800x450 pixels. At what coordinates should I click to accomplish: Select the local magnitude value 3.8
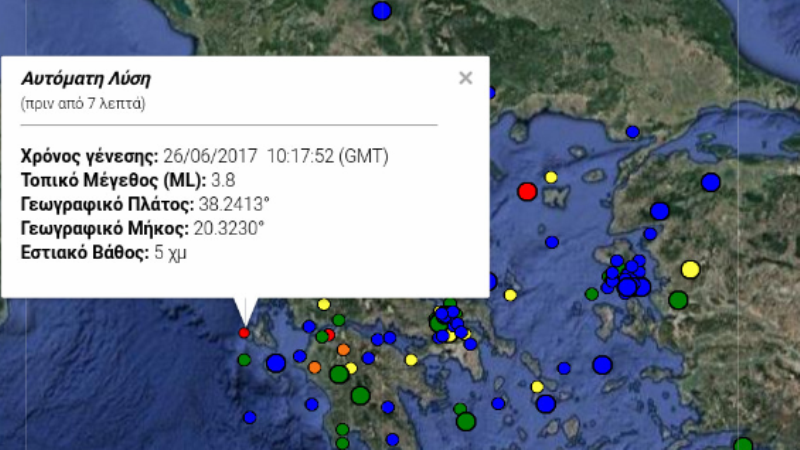coord(223,180)
